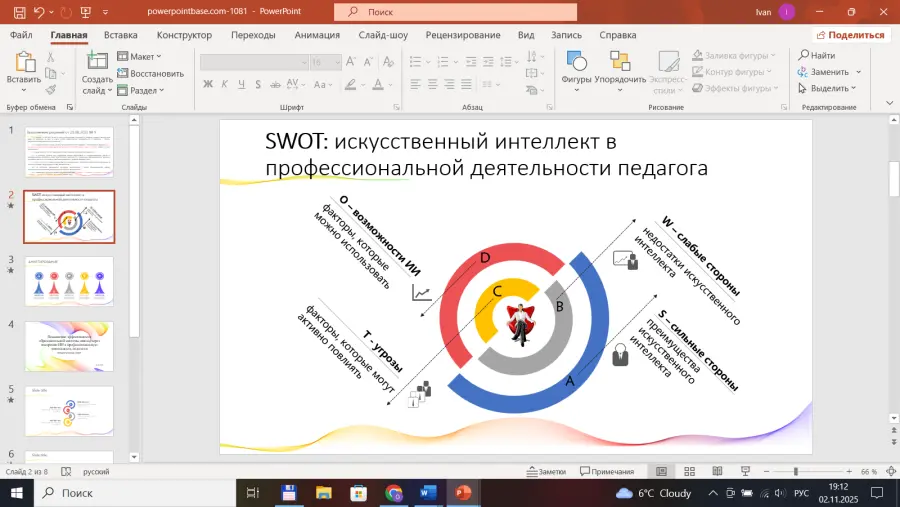Click fit slide to window icon
The image size is (900, 507).
(x=889, y=471)
